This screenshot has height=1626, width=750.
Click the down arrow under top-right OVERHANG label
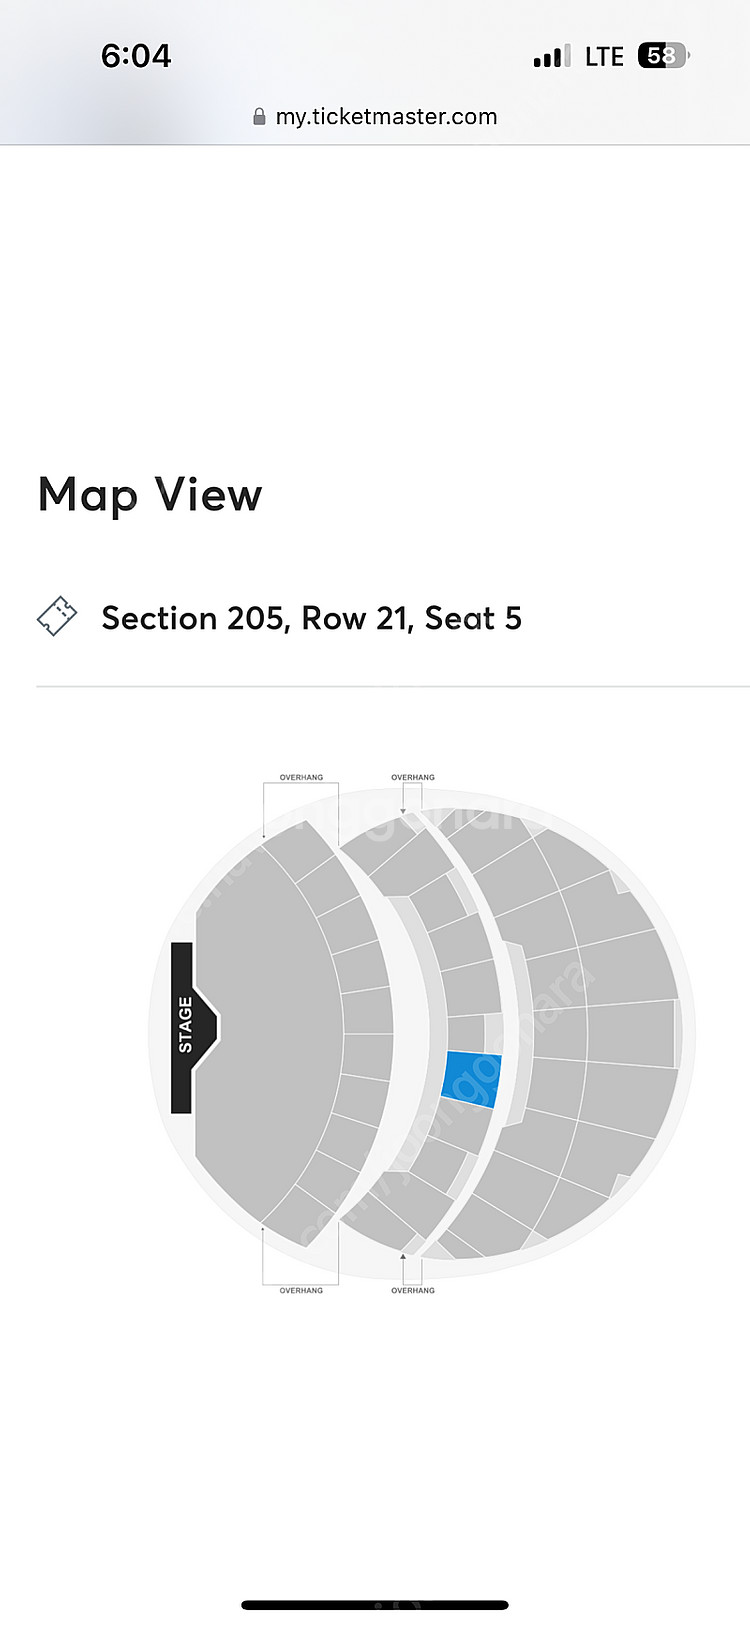[403, 810]
